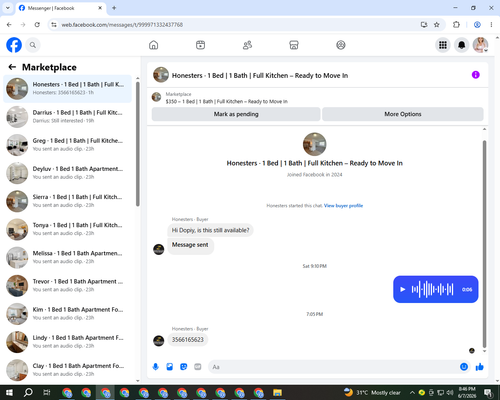Open conversation info purple icon
This screenshot has width=500, height=400.
click(475, 75)
